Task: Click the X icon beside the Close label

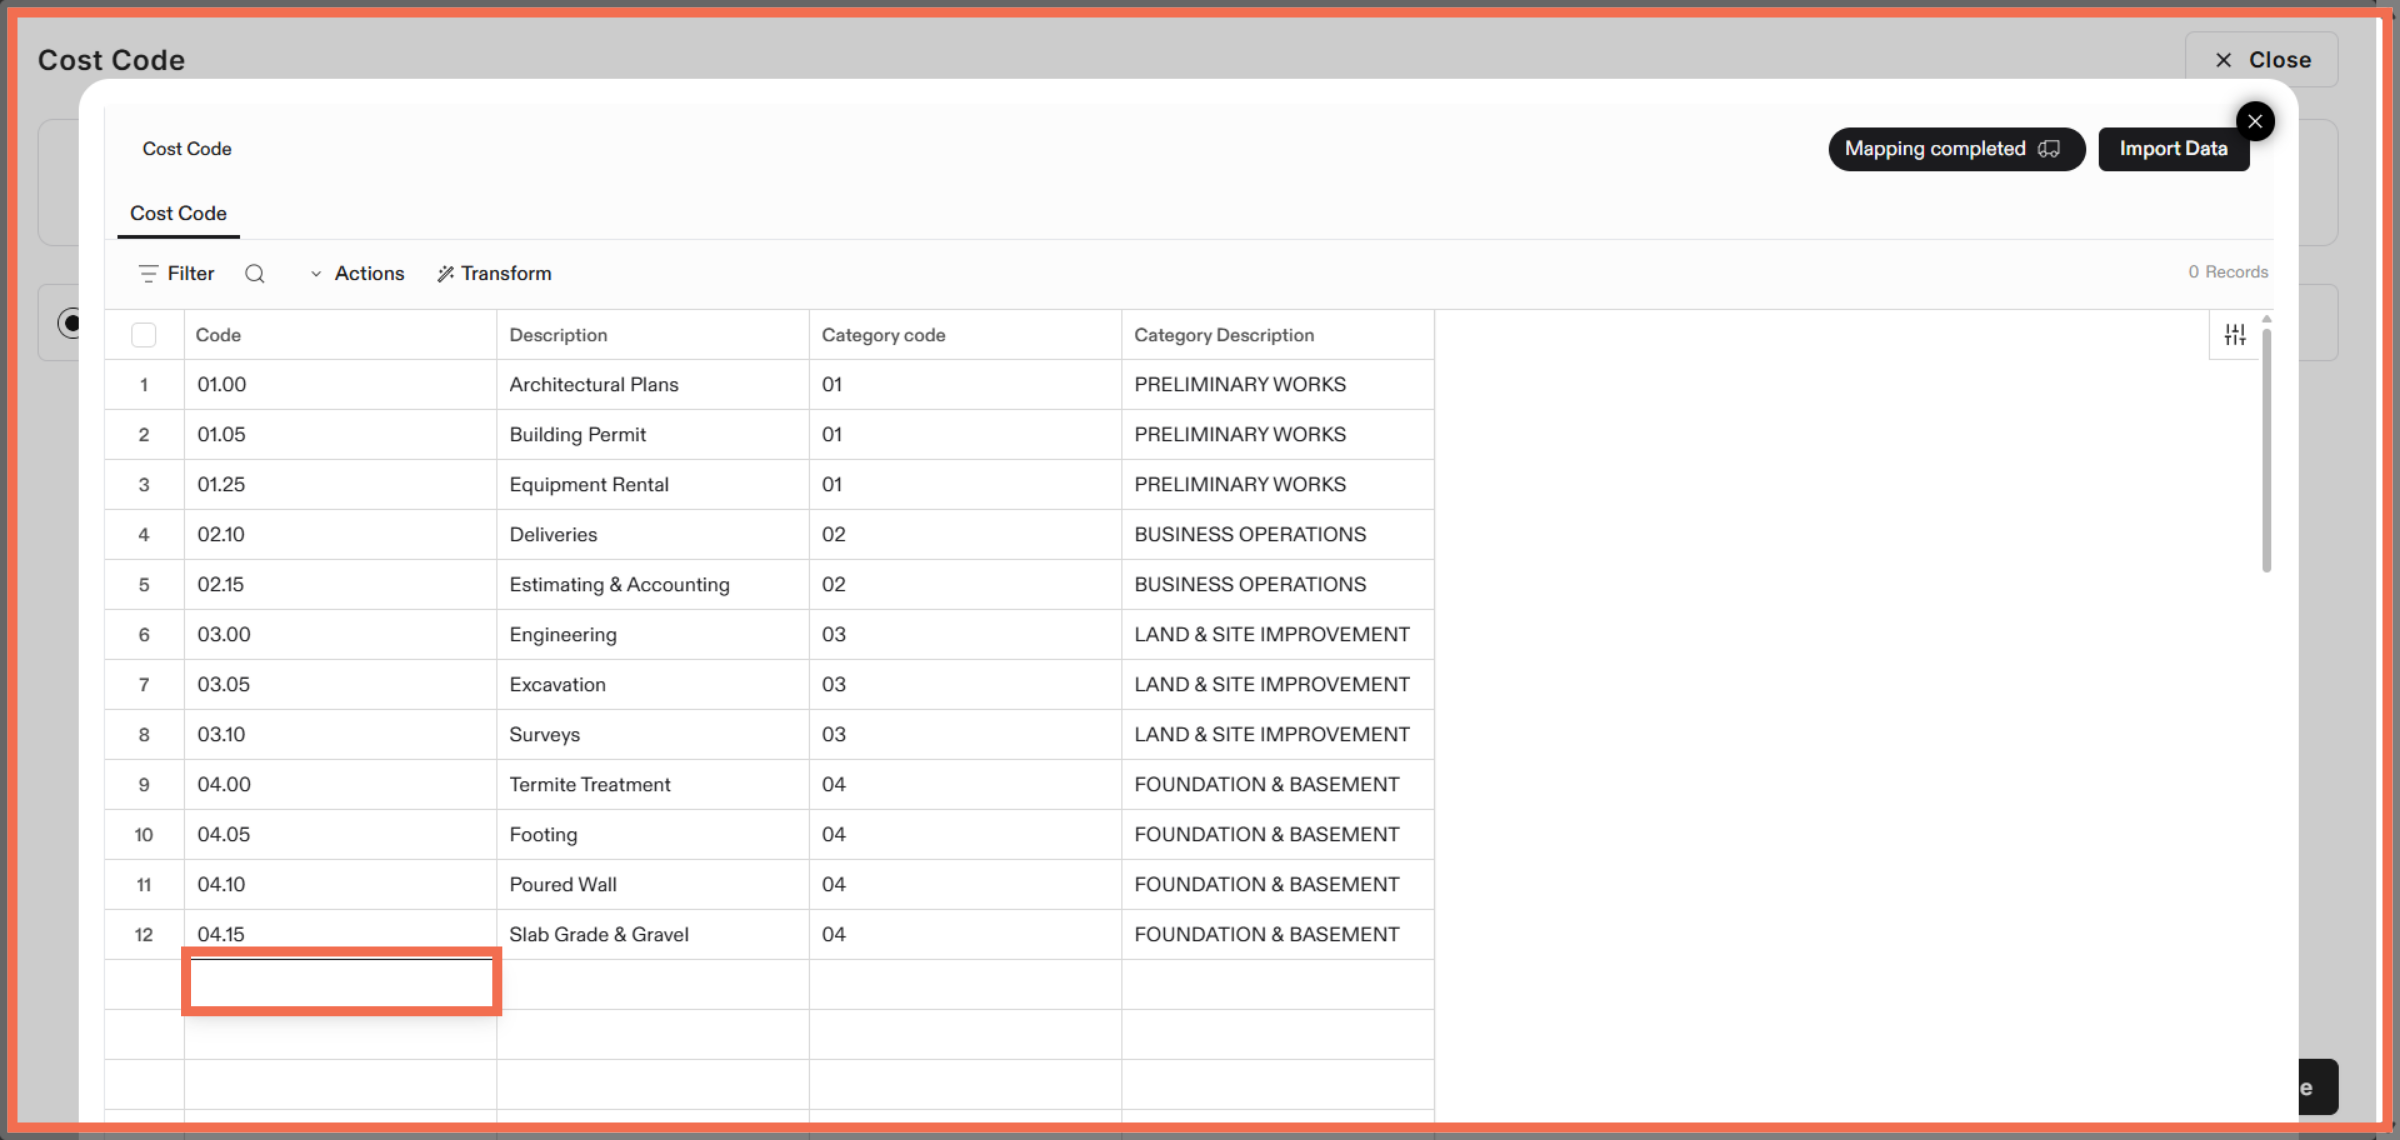Action: tap(2224, 60)
